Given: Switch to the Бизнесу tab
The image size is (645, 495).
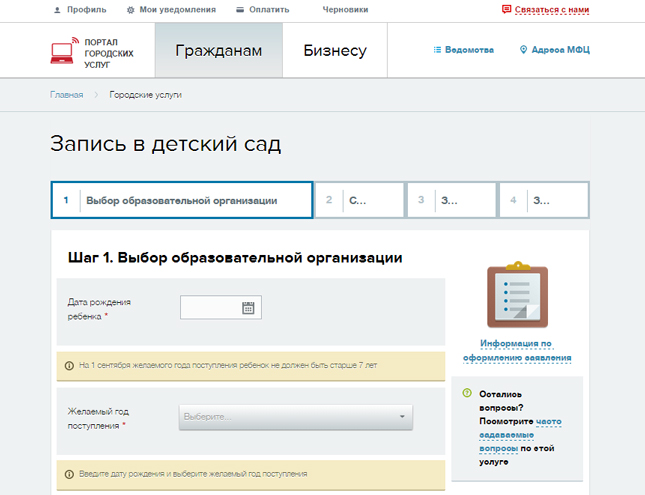Looking at the screenshot, I should [x=334, y=51].
